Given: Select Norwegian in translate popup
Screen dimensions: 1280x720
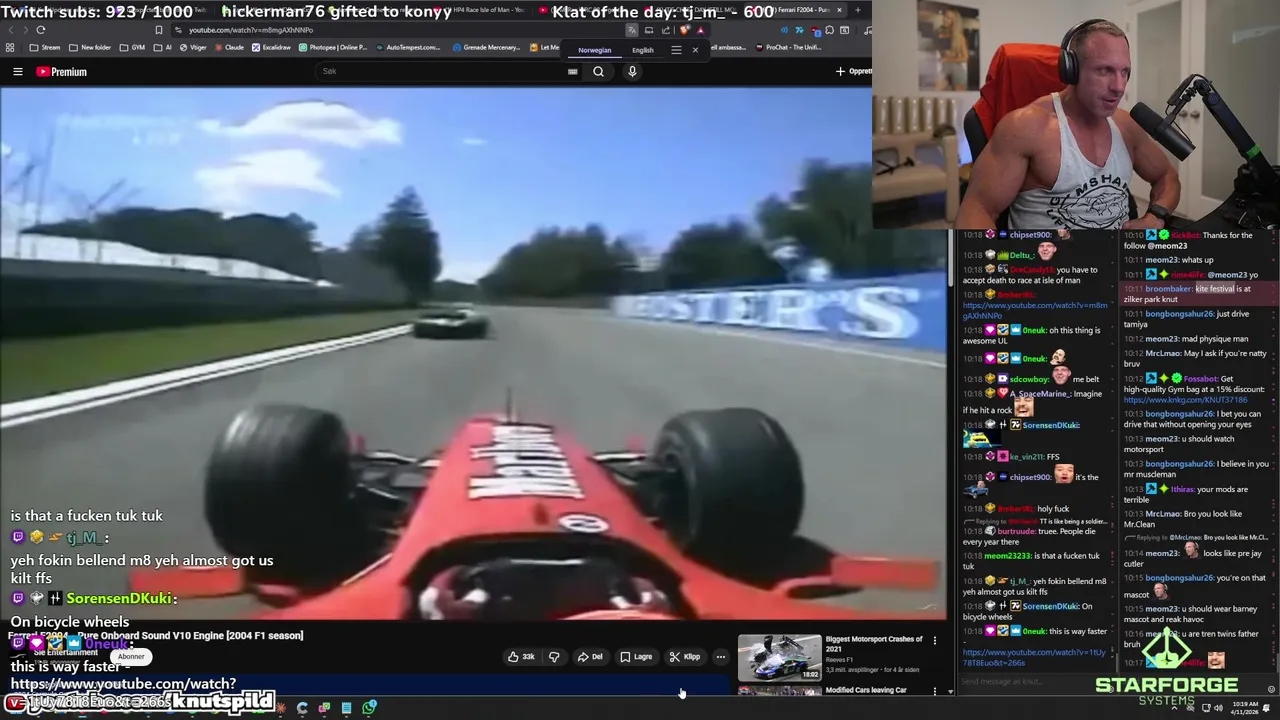Looking at the screenshot, I should (594, 50).
